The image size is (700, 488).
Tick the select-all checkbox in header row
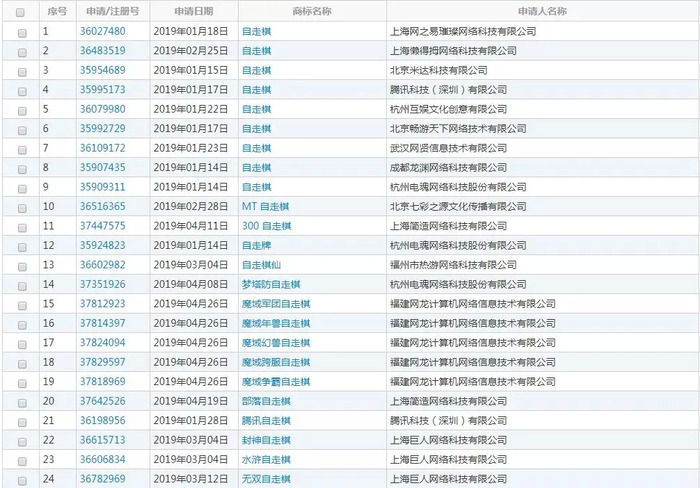[20, 13]
